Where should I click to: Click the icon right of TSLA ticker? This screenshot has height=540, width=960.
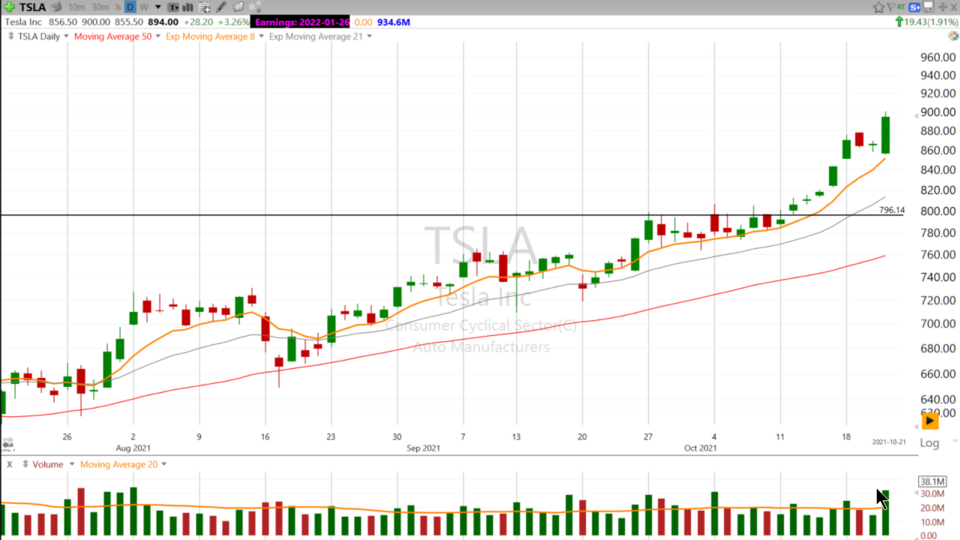(x=56, y=7)
